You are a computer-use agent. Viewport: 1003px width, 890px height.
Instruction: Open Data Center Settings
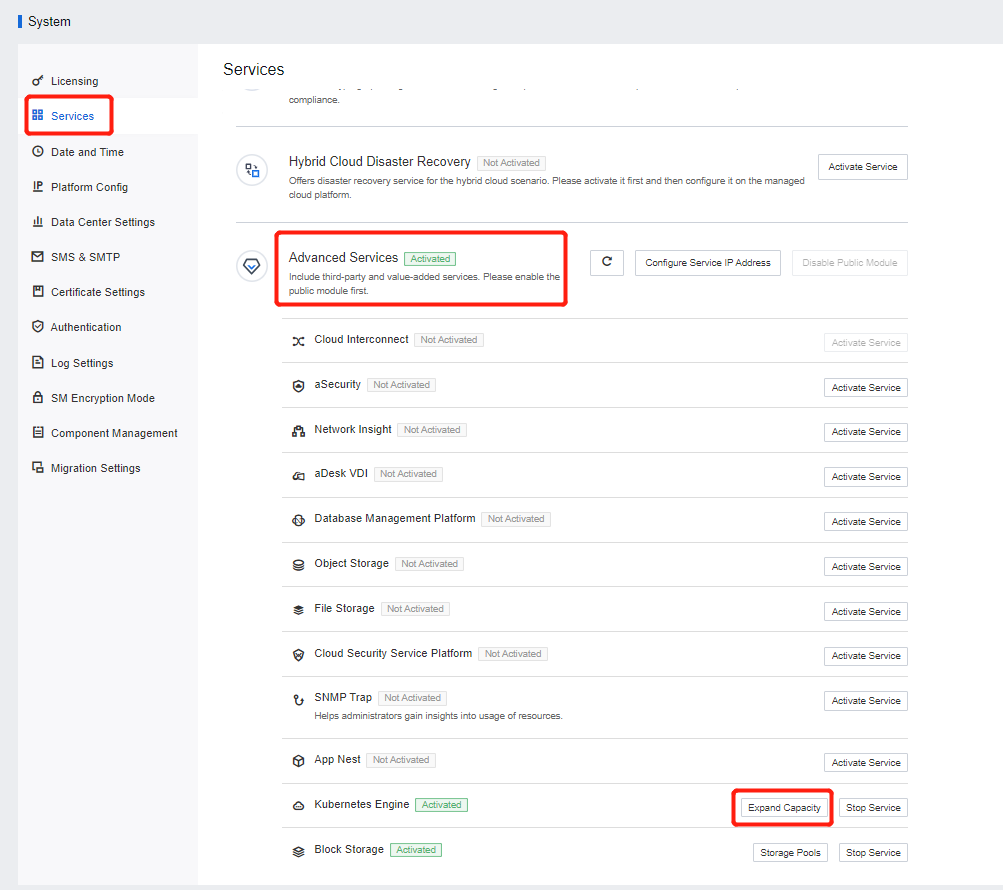coord(103,222)
